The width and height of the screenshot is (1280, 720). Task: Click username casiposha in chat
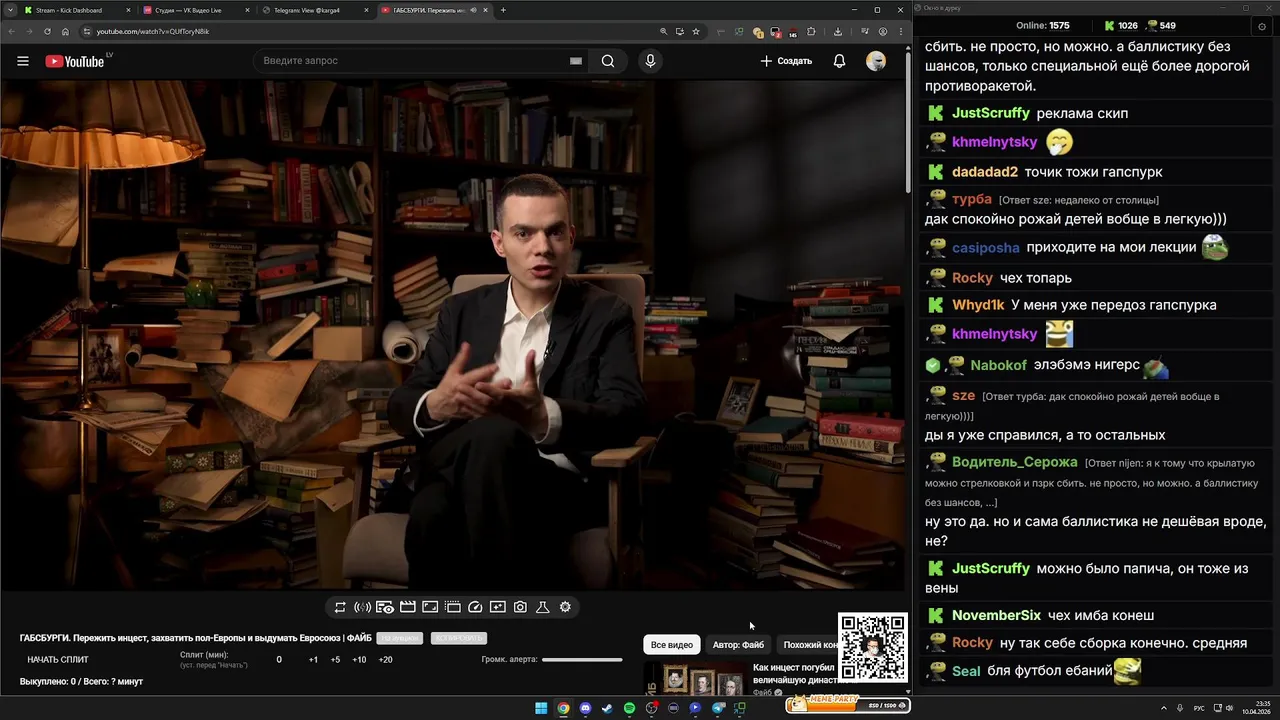(x=986, y=247)
